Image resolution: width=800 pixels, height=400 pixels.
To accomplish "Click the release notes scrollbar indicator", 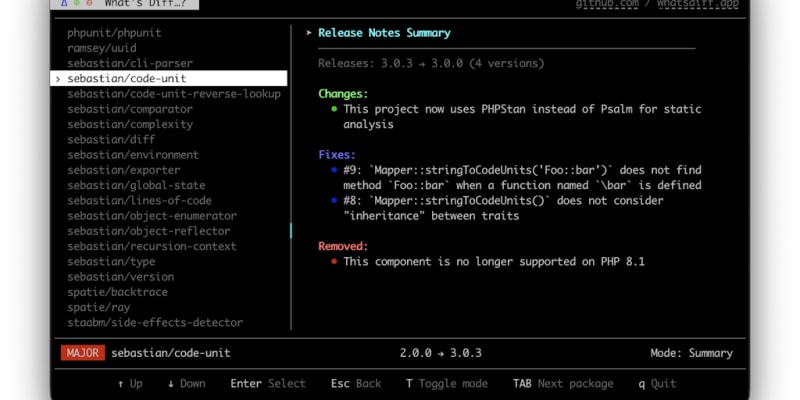I will coord(291,231).
